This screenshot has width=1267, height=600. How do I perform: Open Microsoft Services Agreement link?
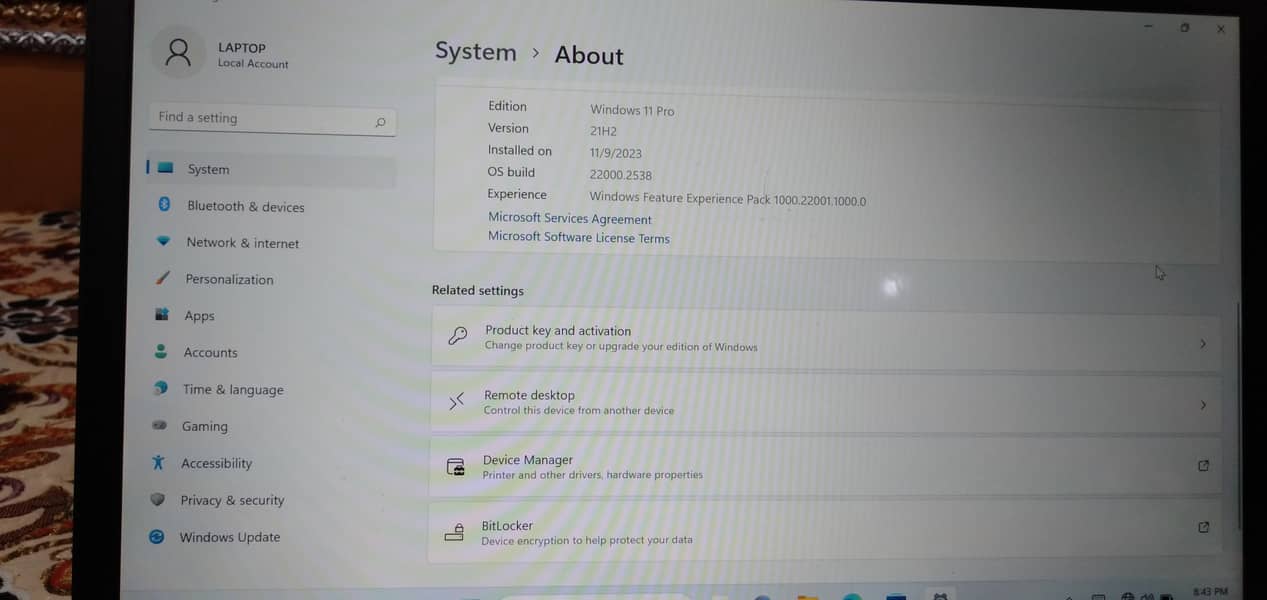coord(569,219)
